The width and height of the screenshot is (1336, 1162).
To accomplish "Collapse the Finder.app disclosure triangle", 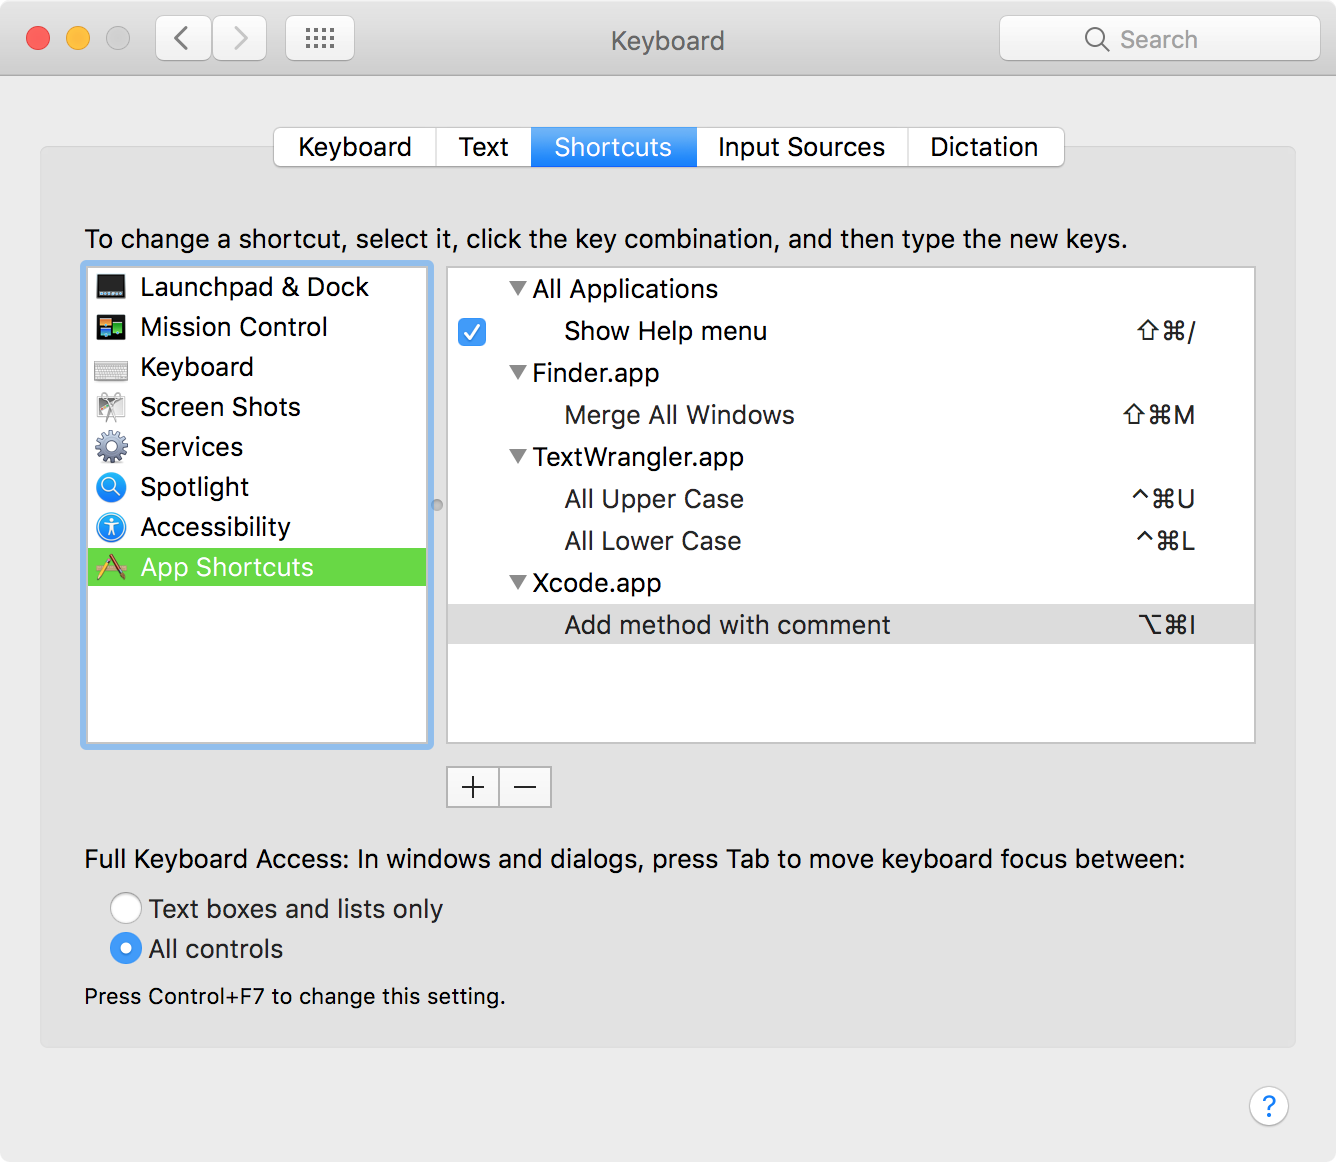I will point(518,373).
